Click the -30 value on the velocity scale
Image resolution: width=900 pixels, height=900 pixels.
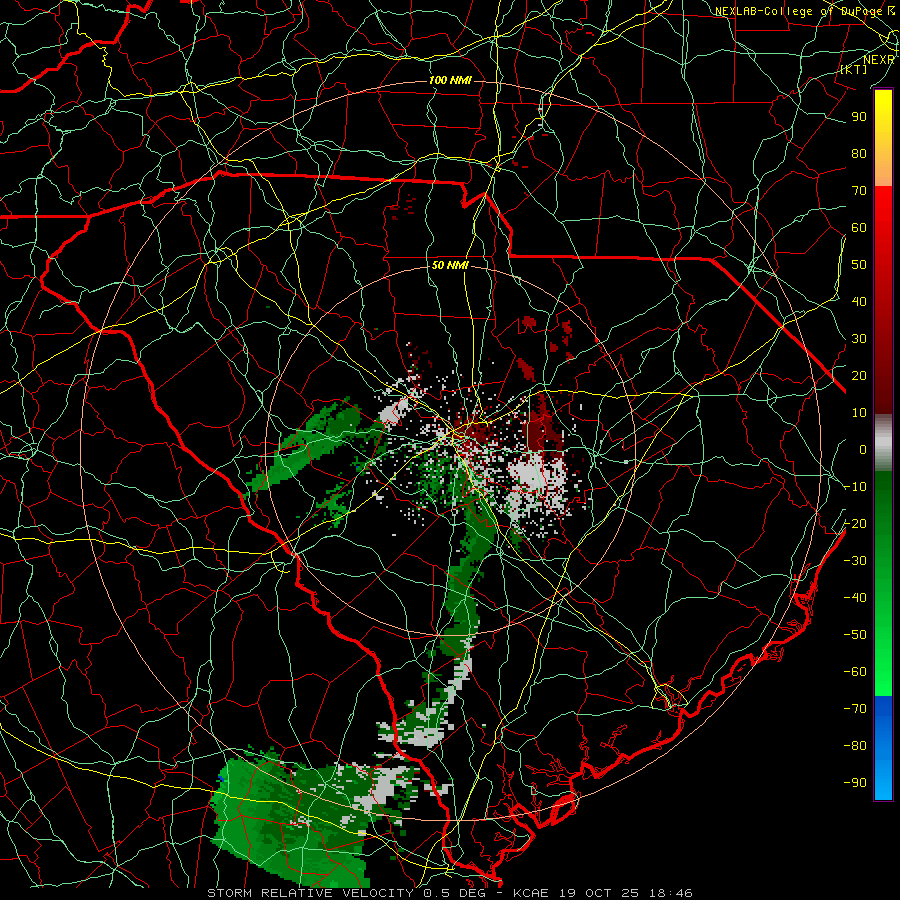pos(855,561)
